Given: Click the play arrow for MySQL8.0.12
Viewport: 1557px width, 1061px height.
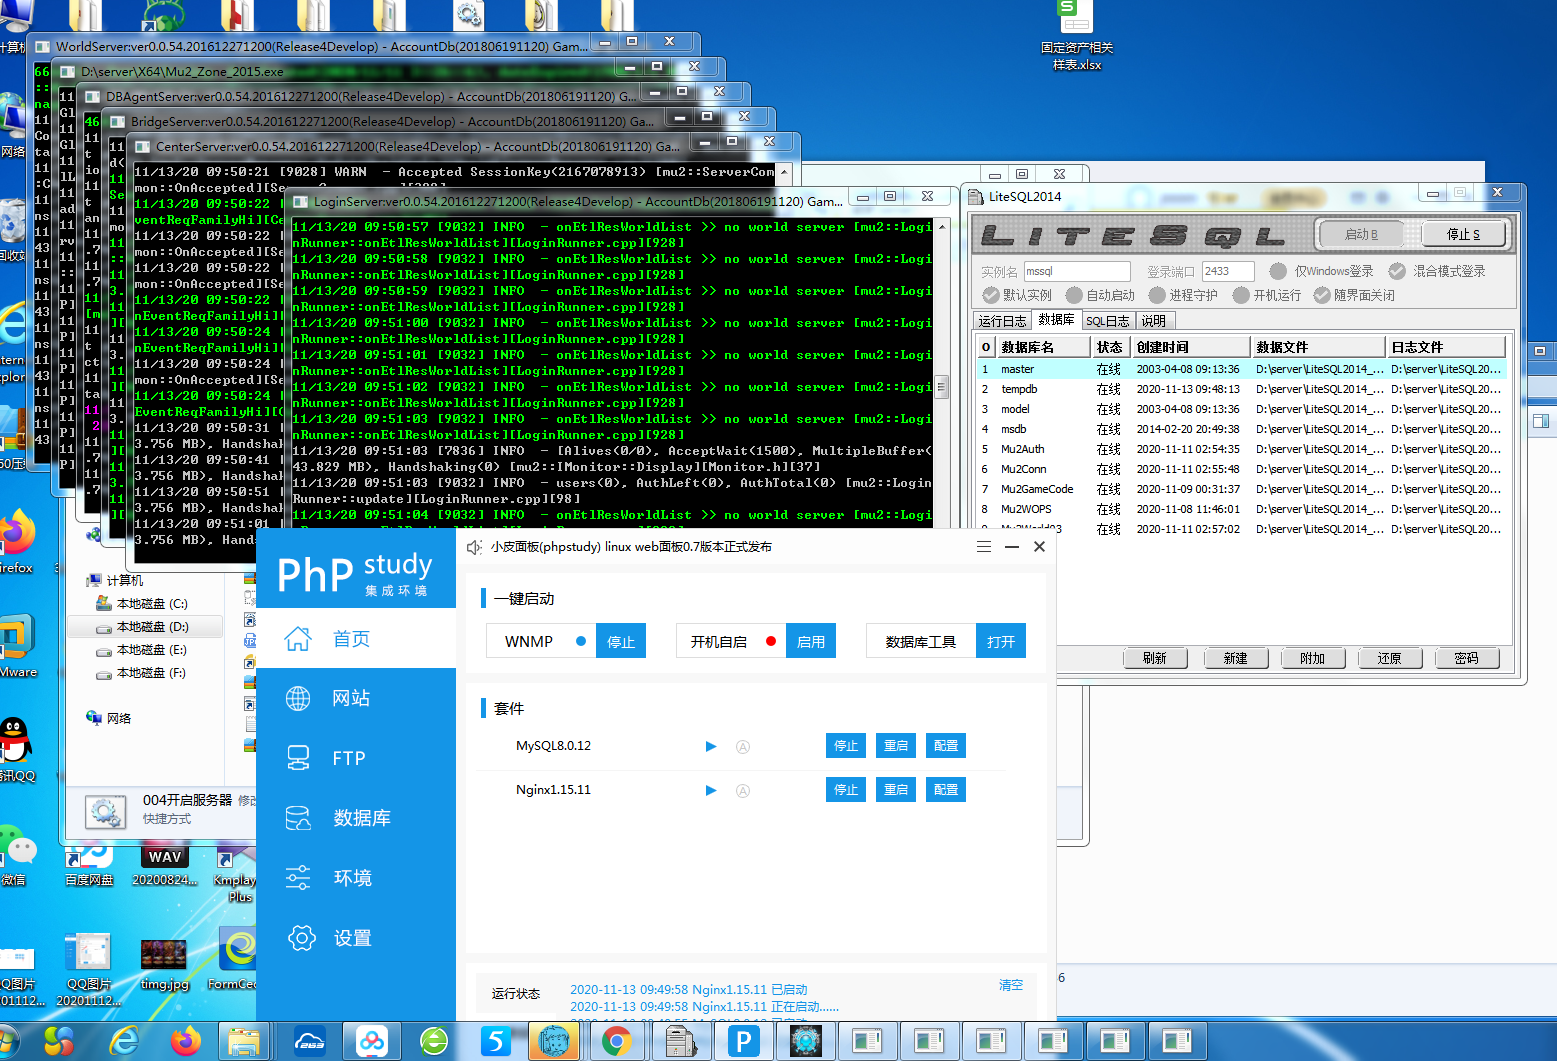Looking at the screenshot, I should click(x=711, y=746).
